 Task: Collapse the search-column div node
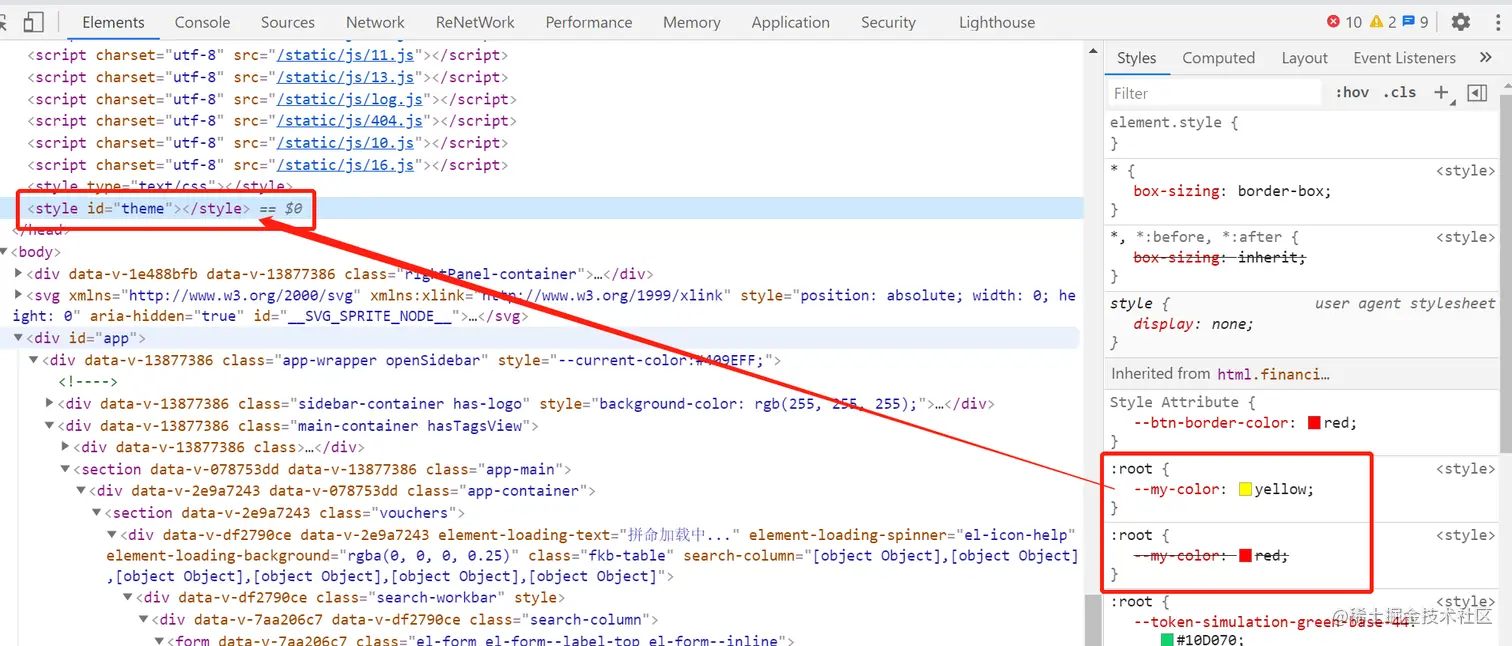point(145,619)
